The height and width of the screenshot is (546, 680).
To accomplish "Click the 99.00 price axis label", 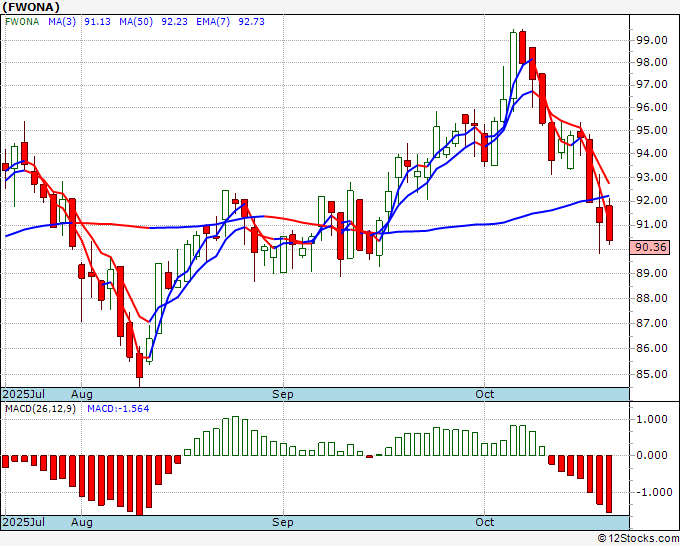I will click(x=651, y=40).
